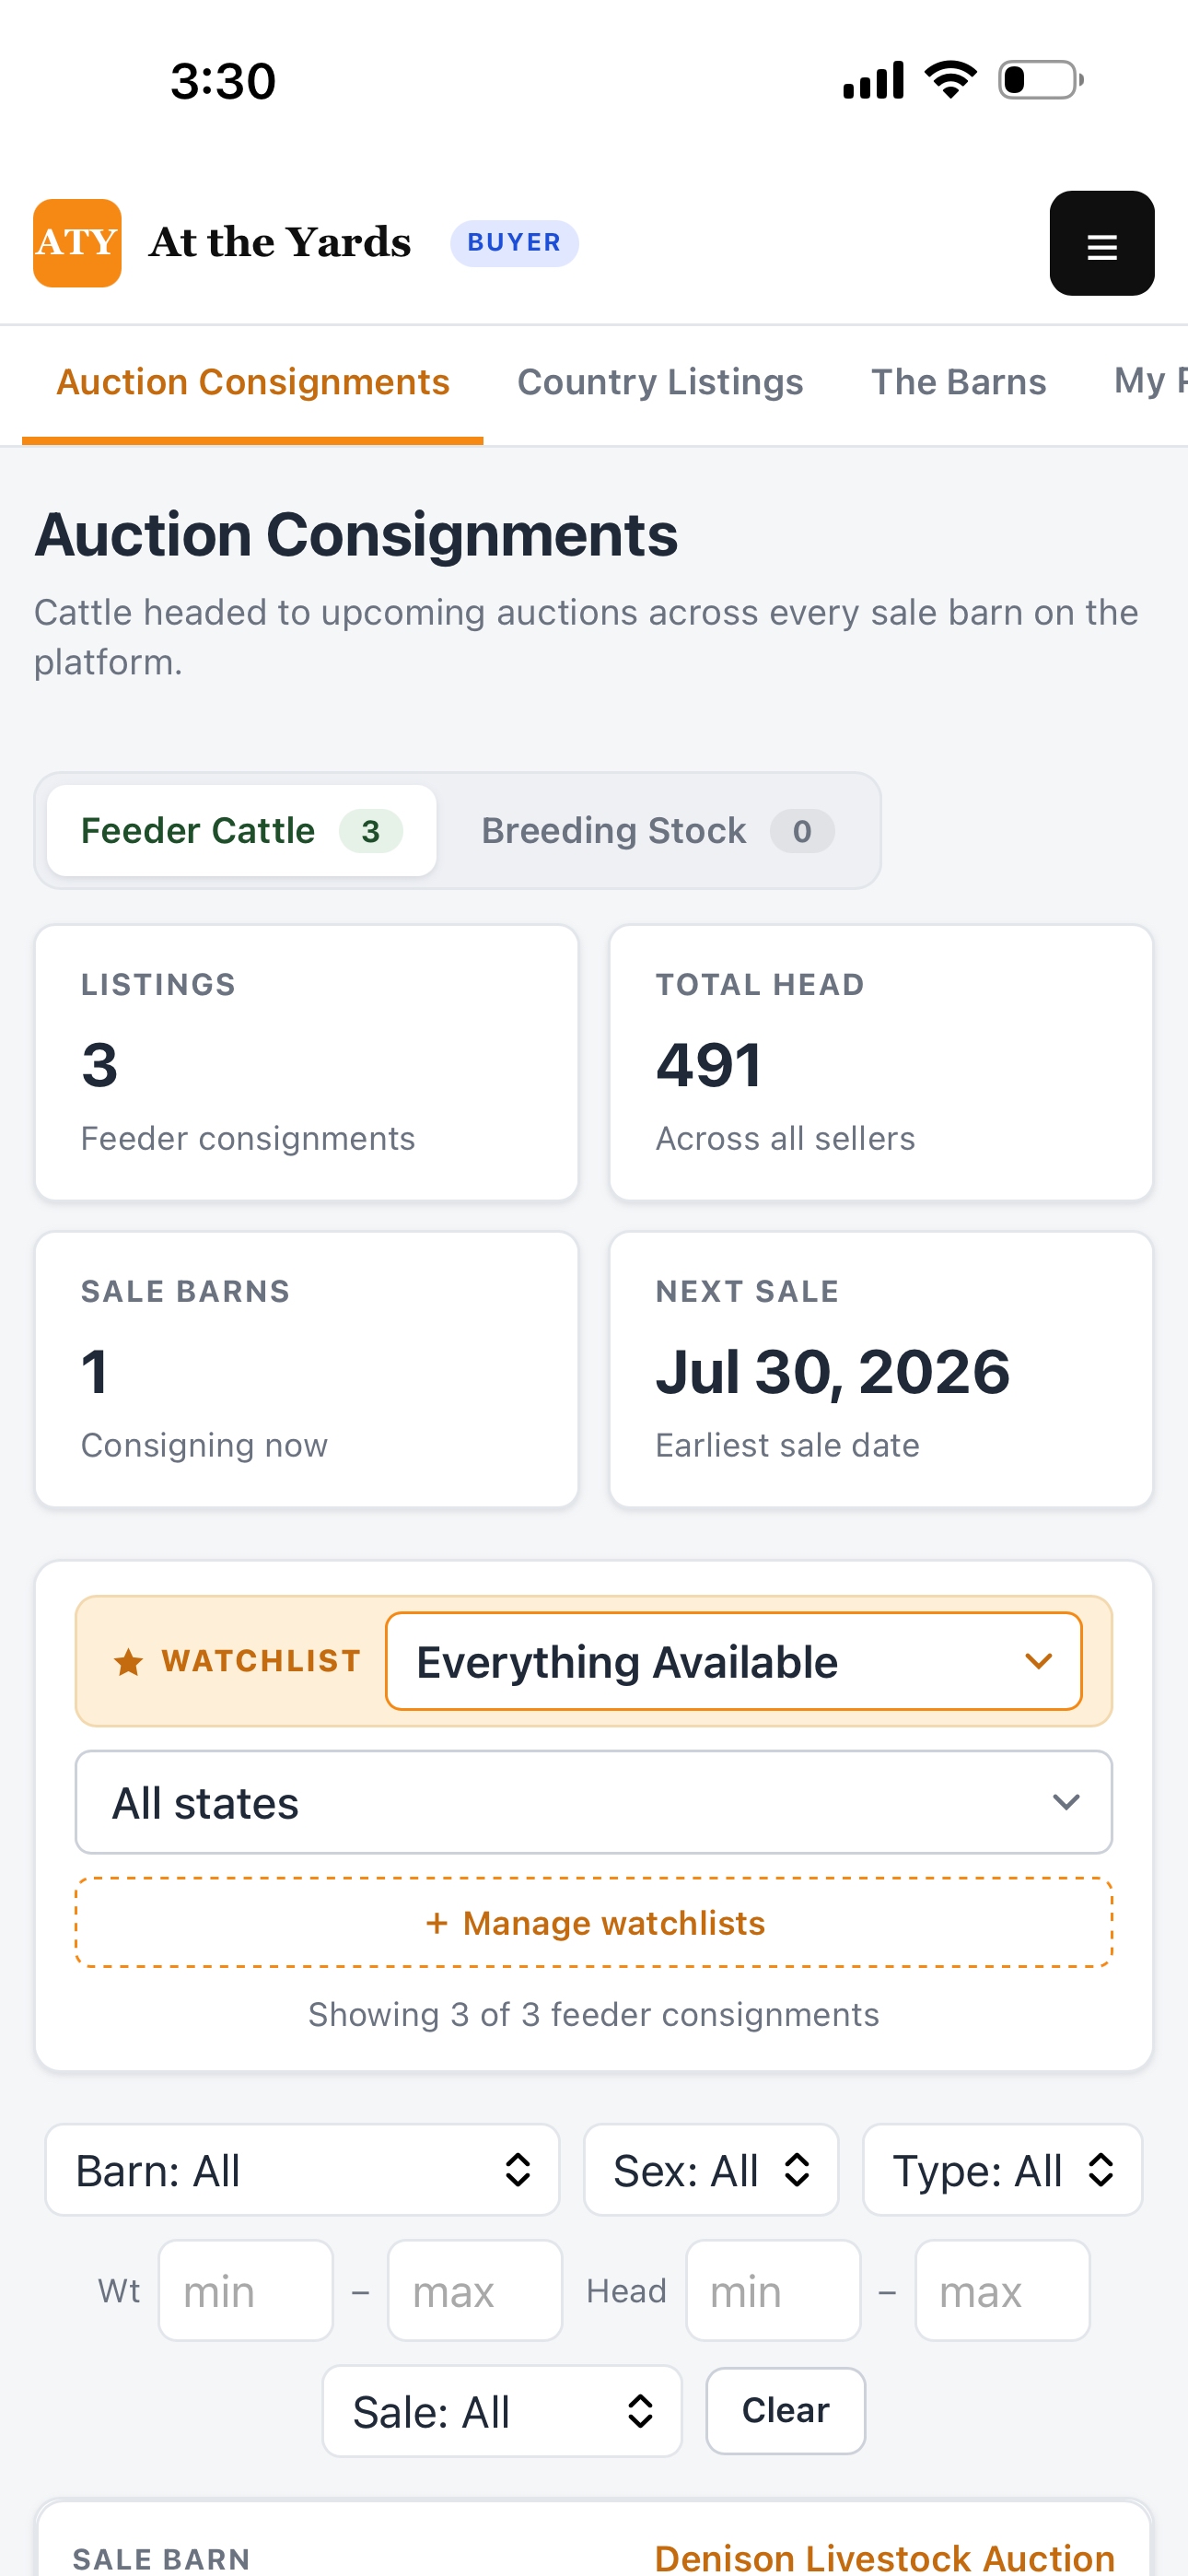Viewport: 1188px width, 2576px height.
Task: Open the Sex: All selector
Action: (x=710, y=2169)
